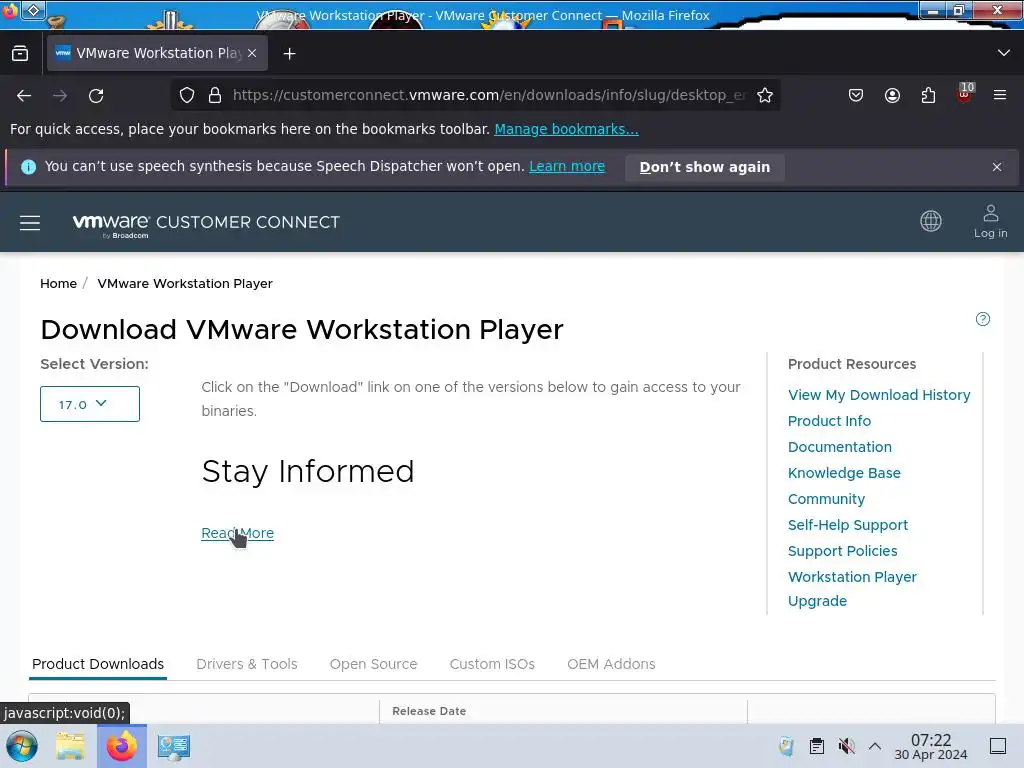Click Manage bookmarks link
This screenshot has height=768, width=1024.
(566, 129)
